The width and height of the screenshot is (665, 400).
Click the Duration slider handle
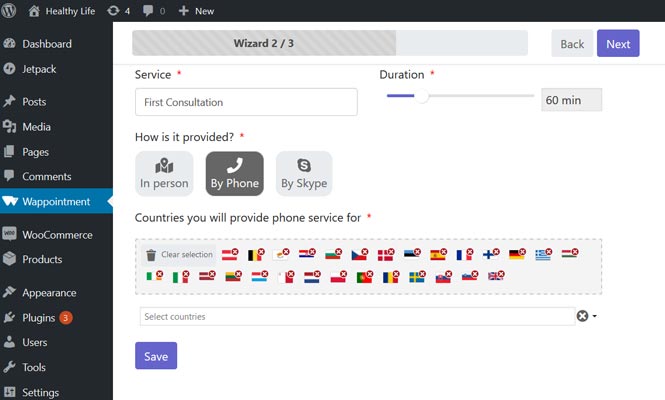coord(421,96)
